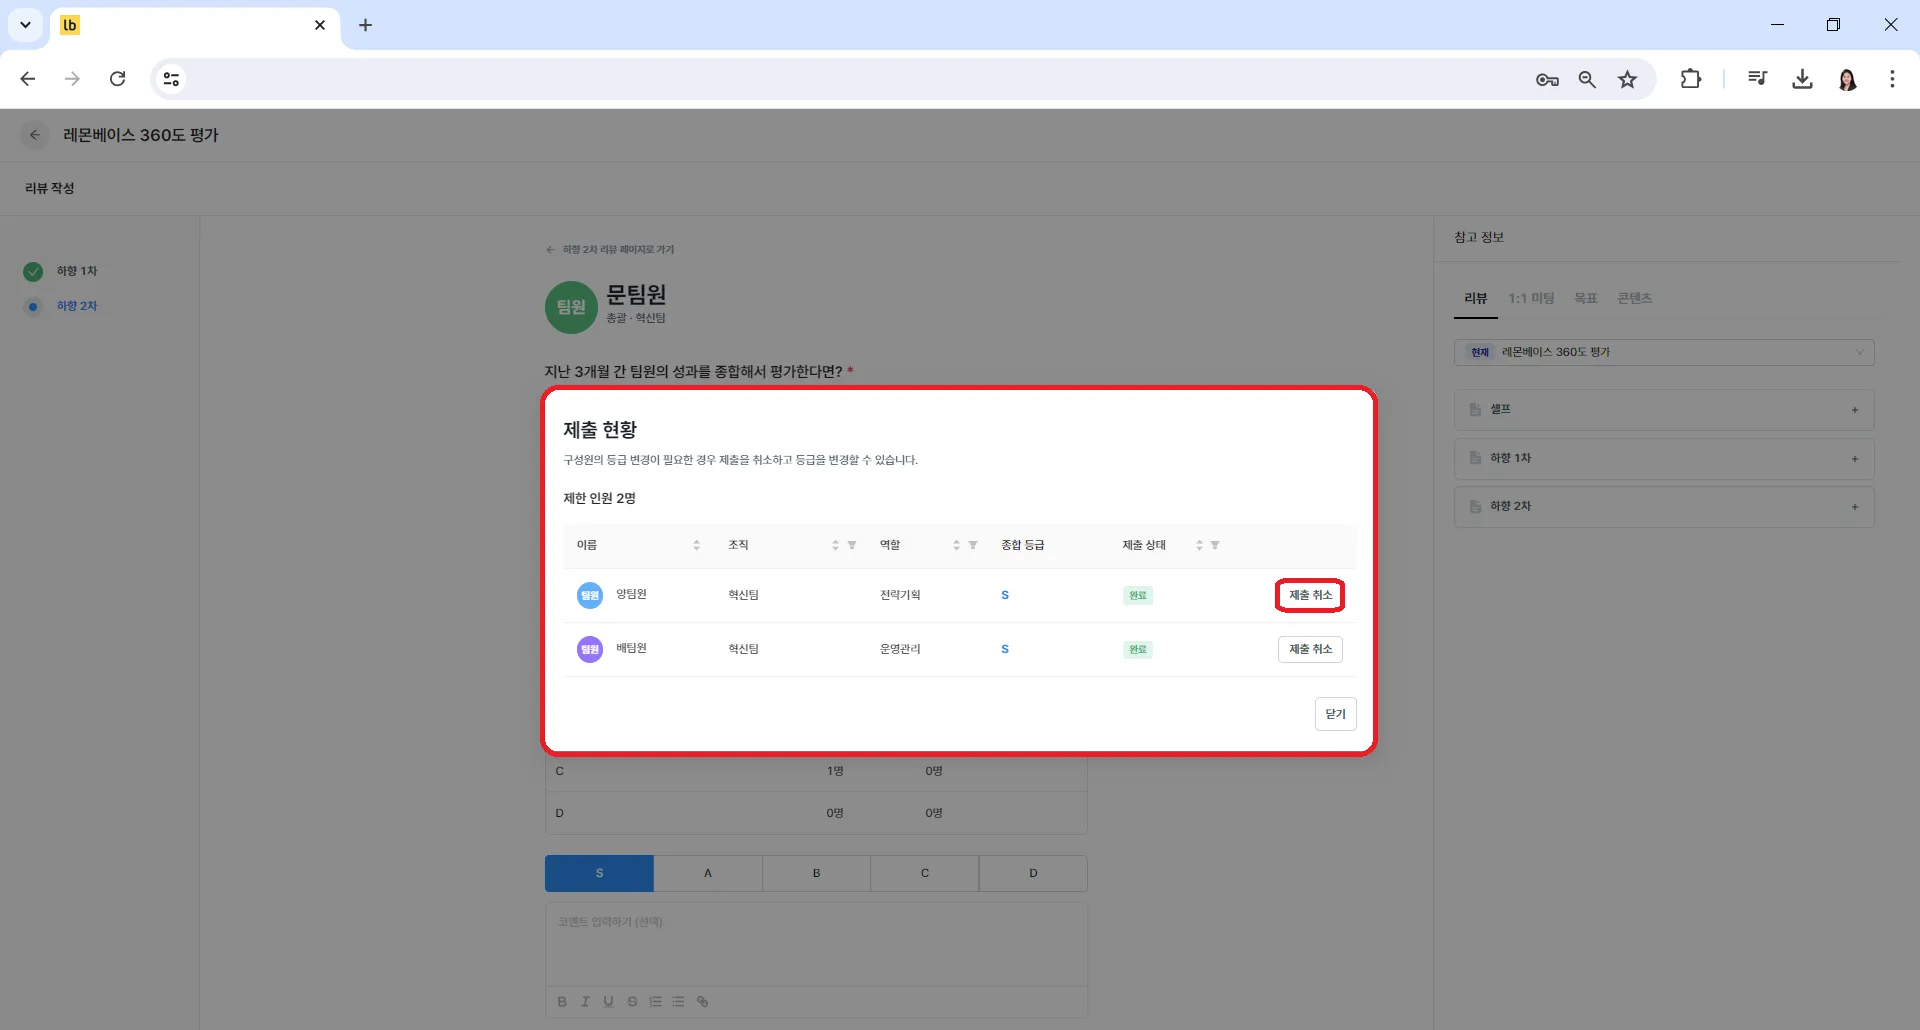Switch to the 1:1 미팅 tab

1531,298
